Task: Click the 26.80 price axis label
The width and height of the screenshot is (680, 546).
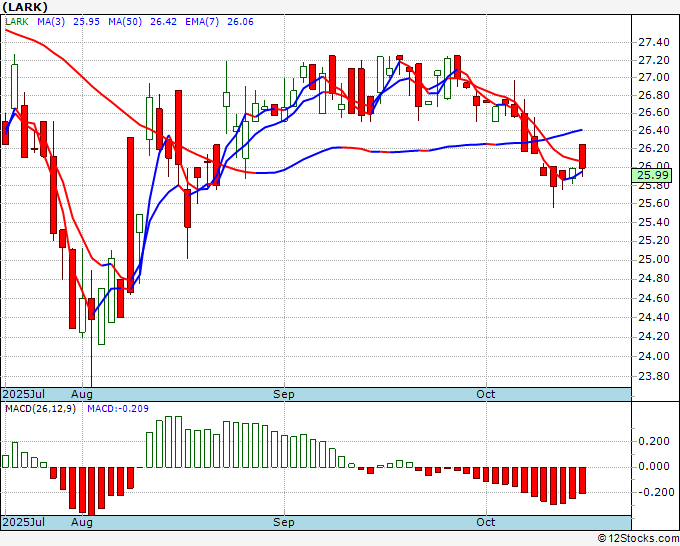Action: pos(654,95)
